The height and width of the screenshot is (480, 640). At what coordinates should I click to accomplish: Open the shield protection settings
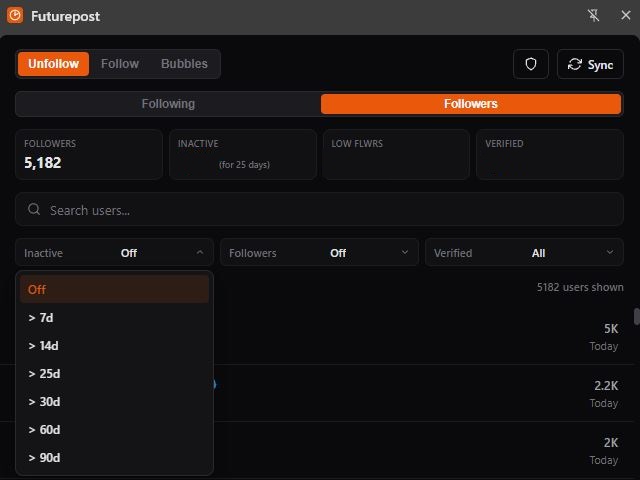531,64
